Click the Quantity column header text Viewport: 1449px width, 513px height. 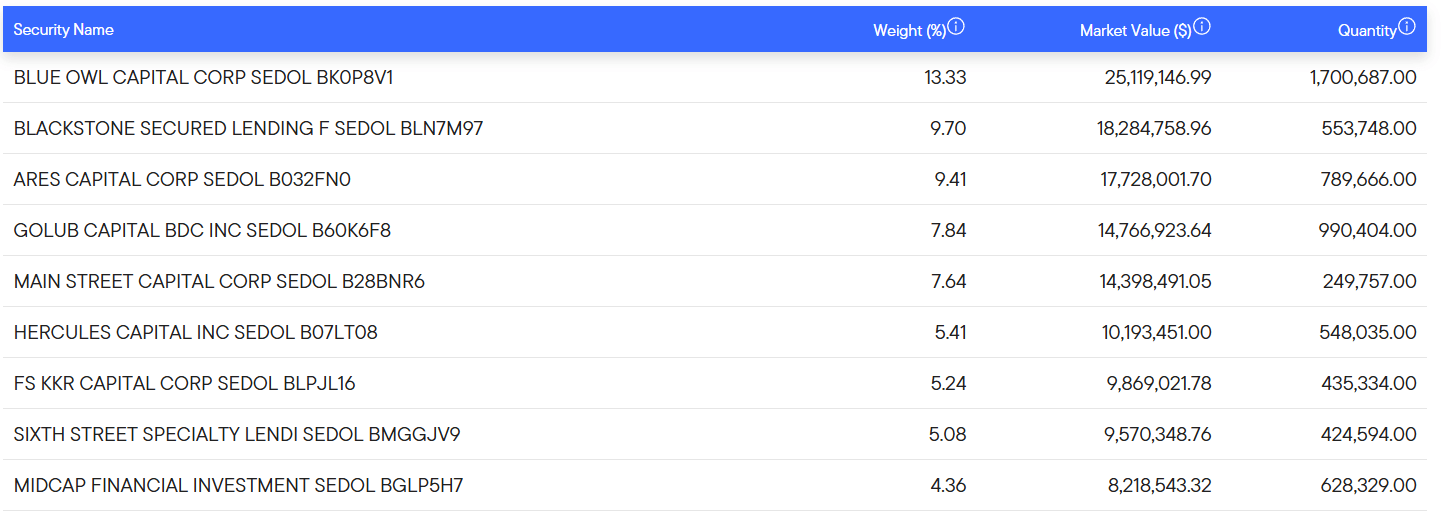1367,31
